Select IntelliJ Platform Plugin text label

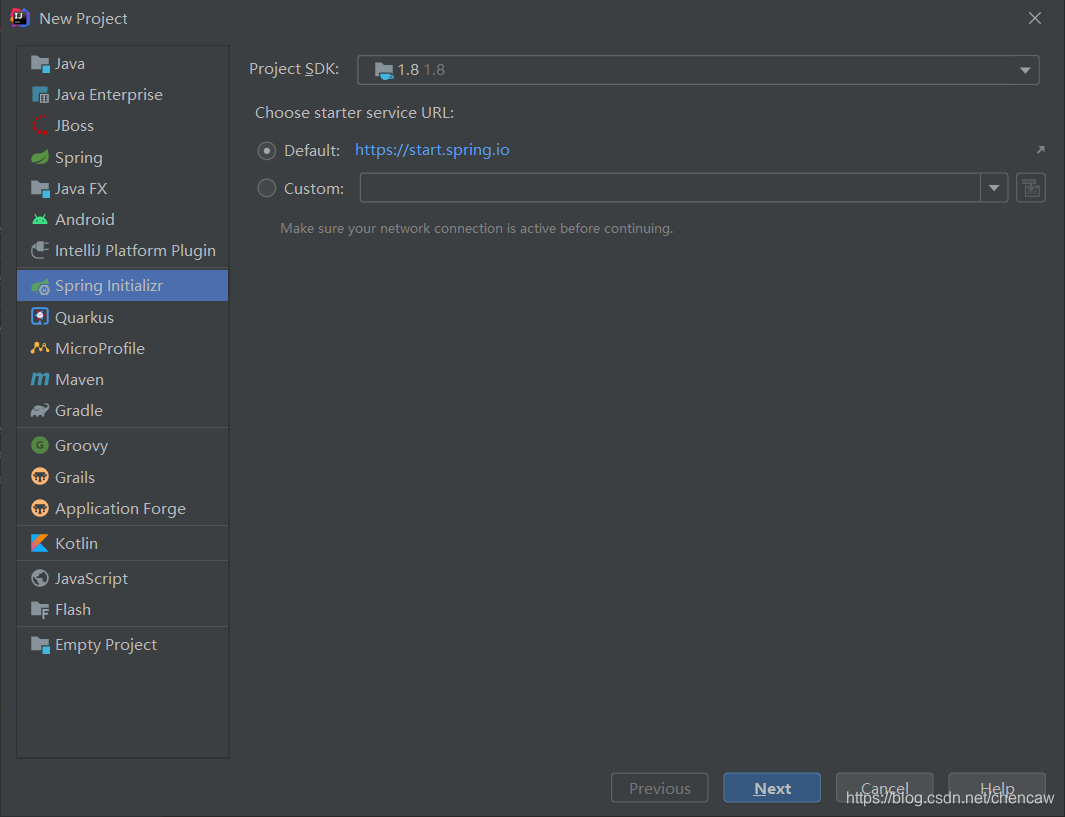click(x=135, y=251)
